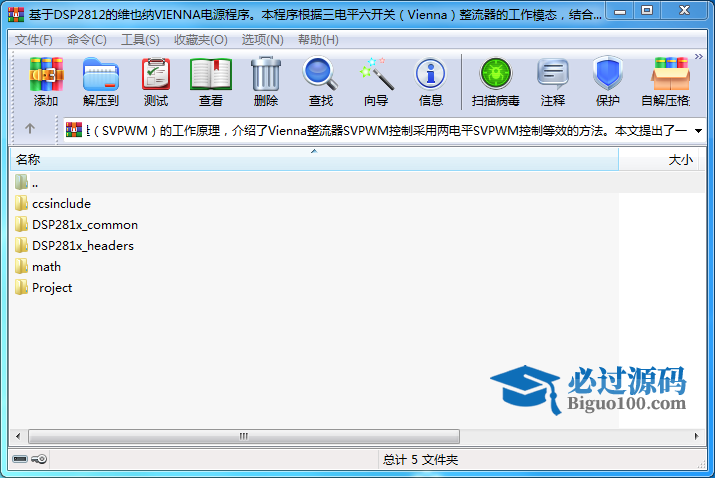Open the address path dropdown arrow
Viewport: 715px width, 478px height.
pyautogui.click(x=698, y=131)
